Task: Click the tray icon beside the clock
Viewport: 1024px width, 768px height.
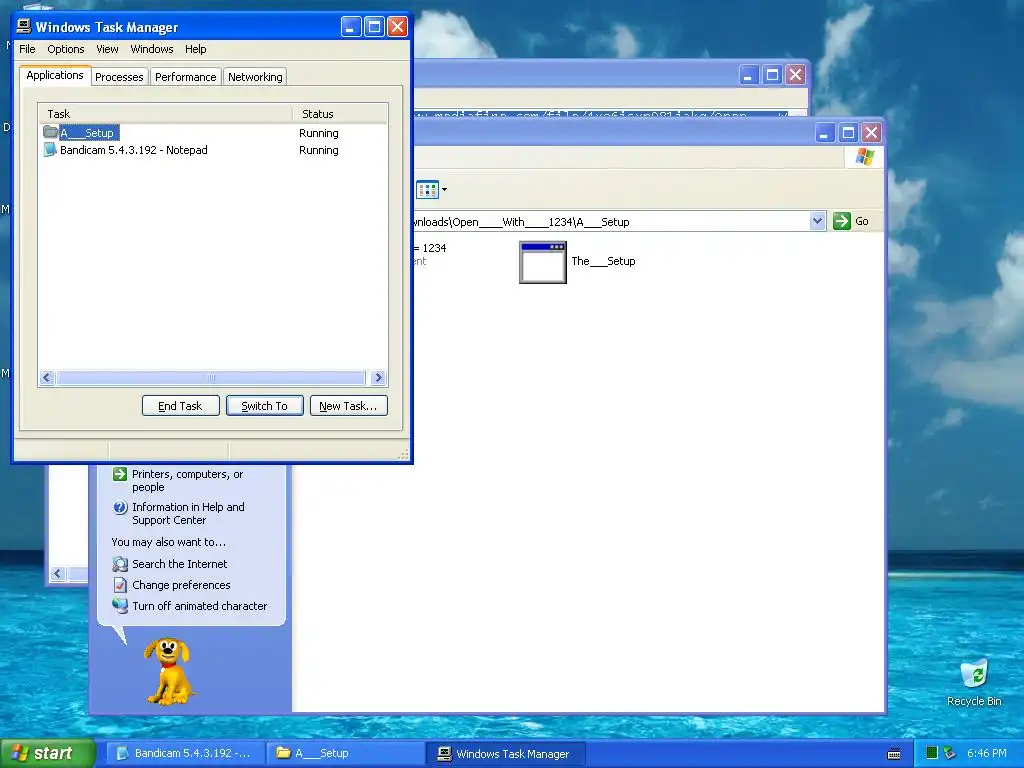Action: 950,753
